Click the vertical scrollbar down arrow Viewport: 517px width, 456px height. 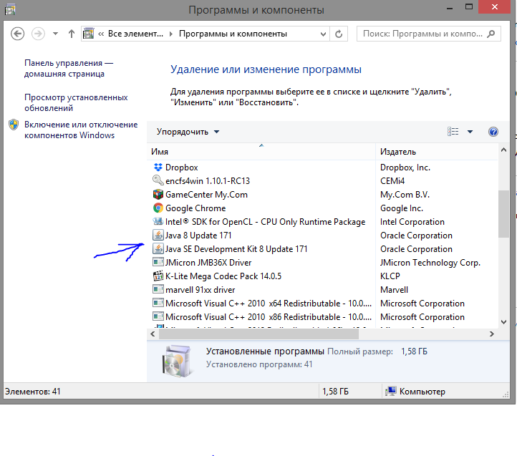coord(503,322)
